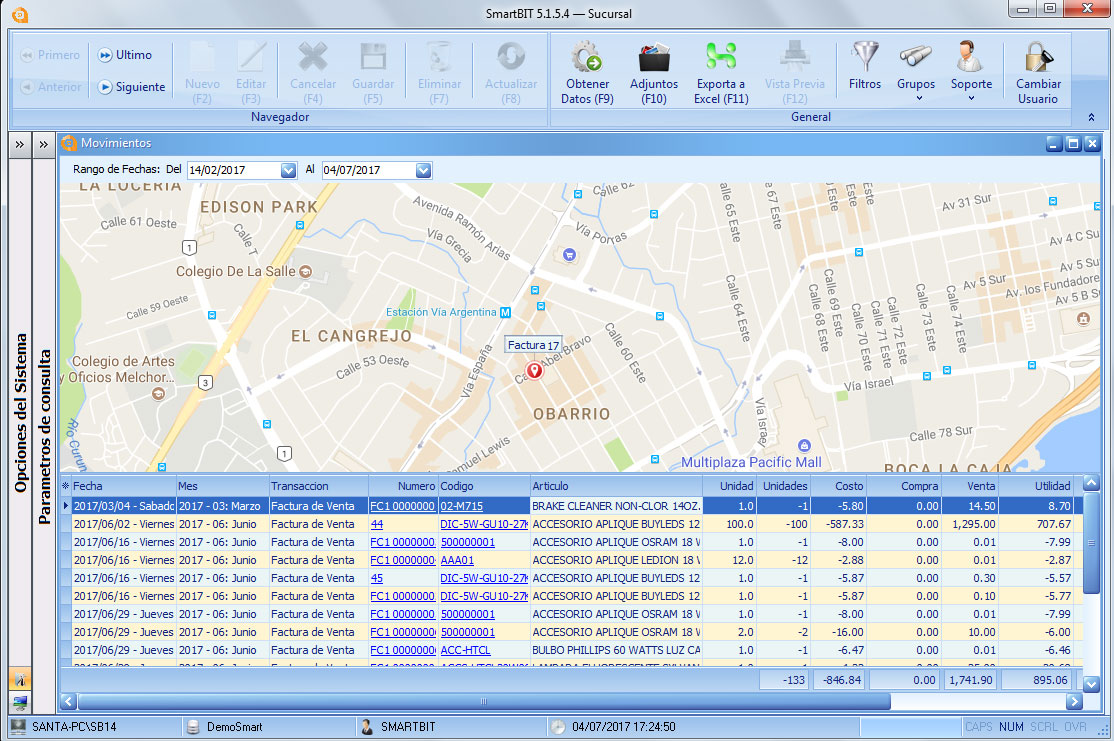Viewport: 1114px width, 741px height.
Task: Click the Primero navigation button
Action: pos(50,55)
